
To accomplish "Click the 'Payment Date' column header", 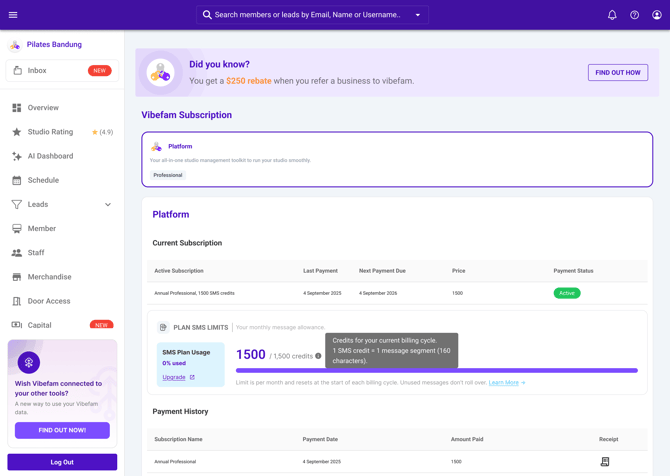I will click(320, 439).
